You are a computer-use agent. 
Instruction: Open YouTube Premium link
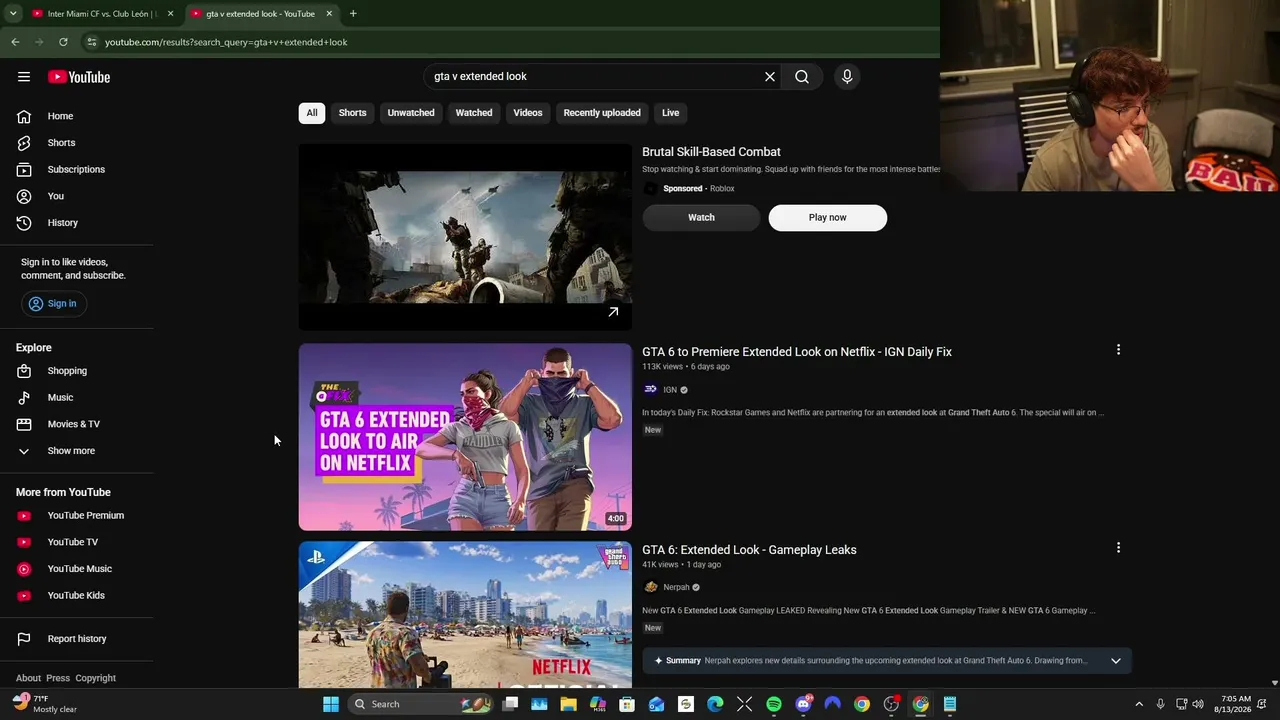coord(85,516)
